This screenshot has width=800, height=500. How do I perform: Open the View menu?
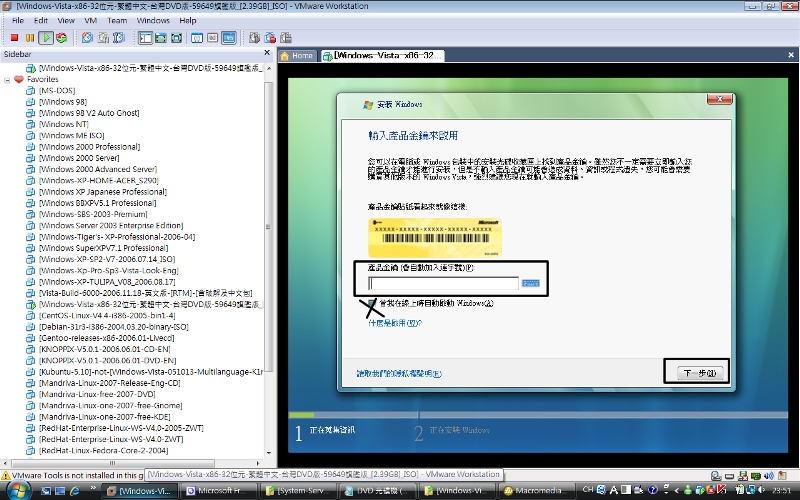tap(66, 20)
